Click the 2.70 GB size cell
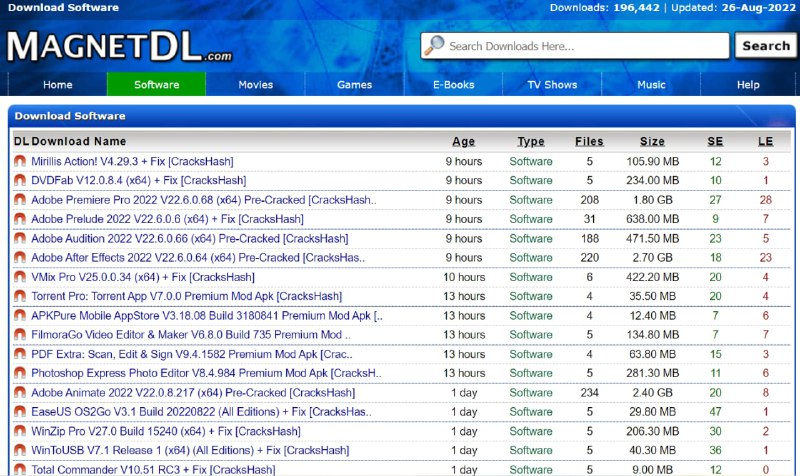 click(x=653, y=258)
